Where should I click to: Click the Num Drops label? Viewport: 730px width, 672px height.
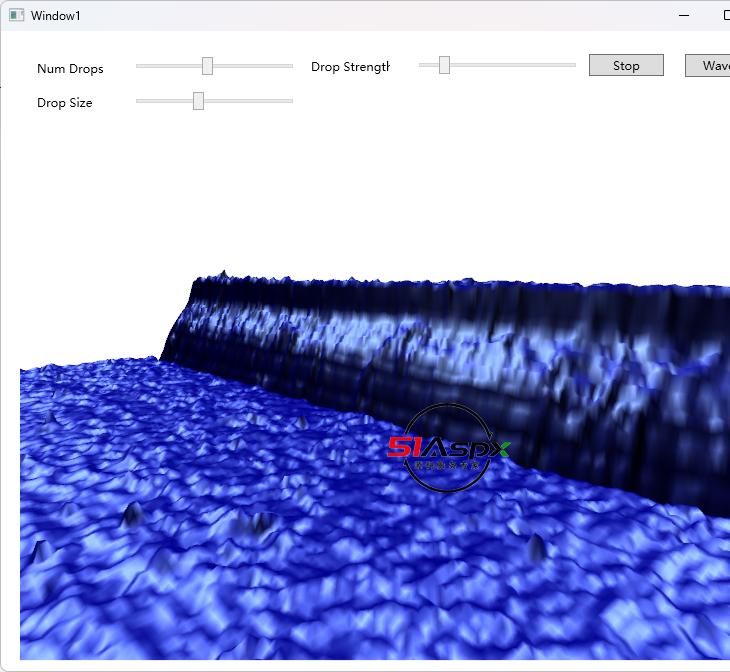pos(70,69)
